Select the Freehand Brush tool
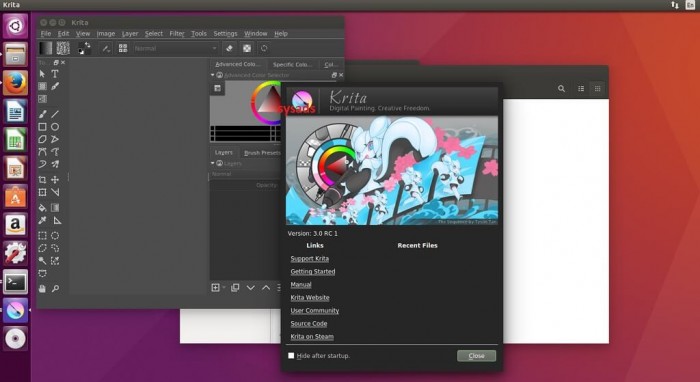Image resolution: width=700 pixels, height=382 pixels. [42, 114]
